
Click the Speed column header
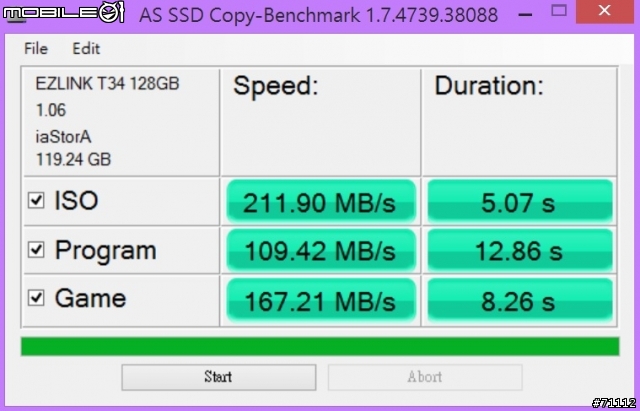[276, 86]
